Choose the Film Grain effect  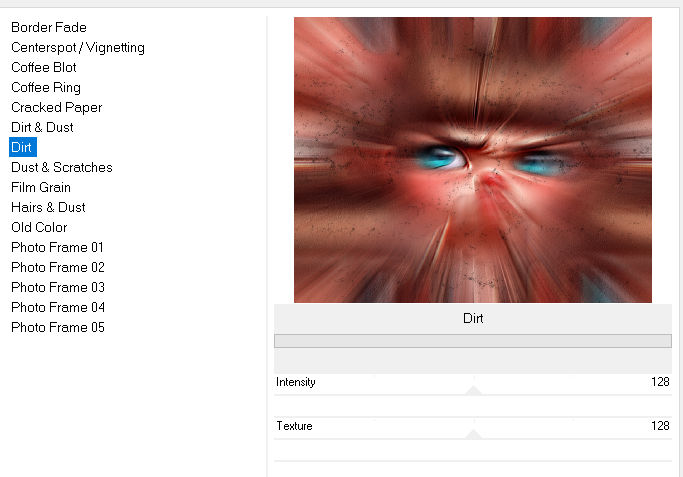point(41,187)
